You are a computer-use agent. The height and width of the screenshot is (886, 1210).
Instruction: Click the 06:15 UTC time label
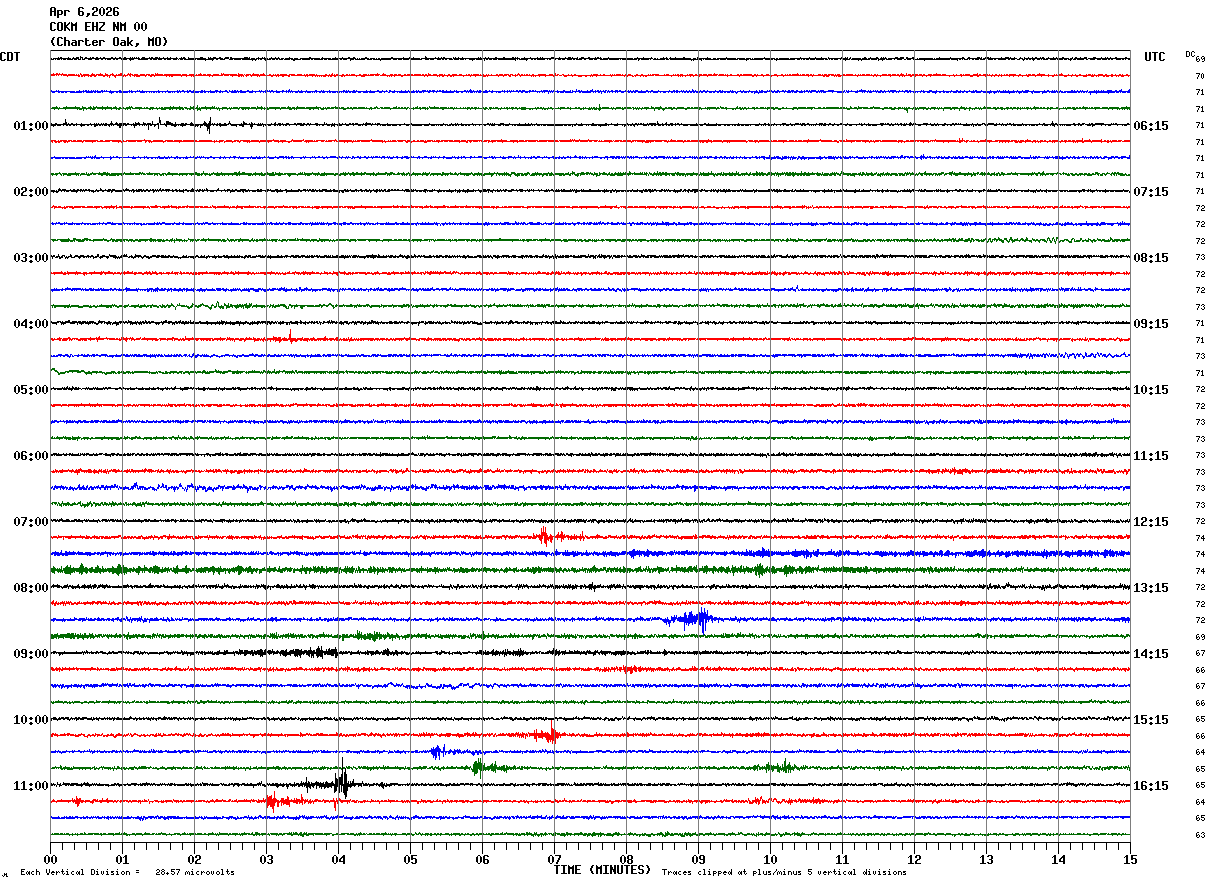point(1151,126)
